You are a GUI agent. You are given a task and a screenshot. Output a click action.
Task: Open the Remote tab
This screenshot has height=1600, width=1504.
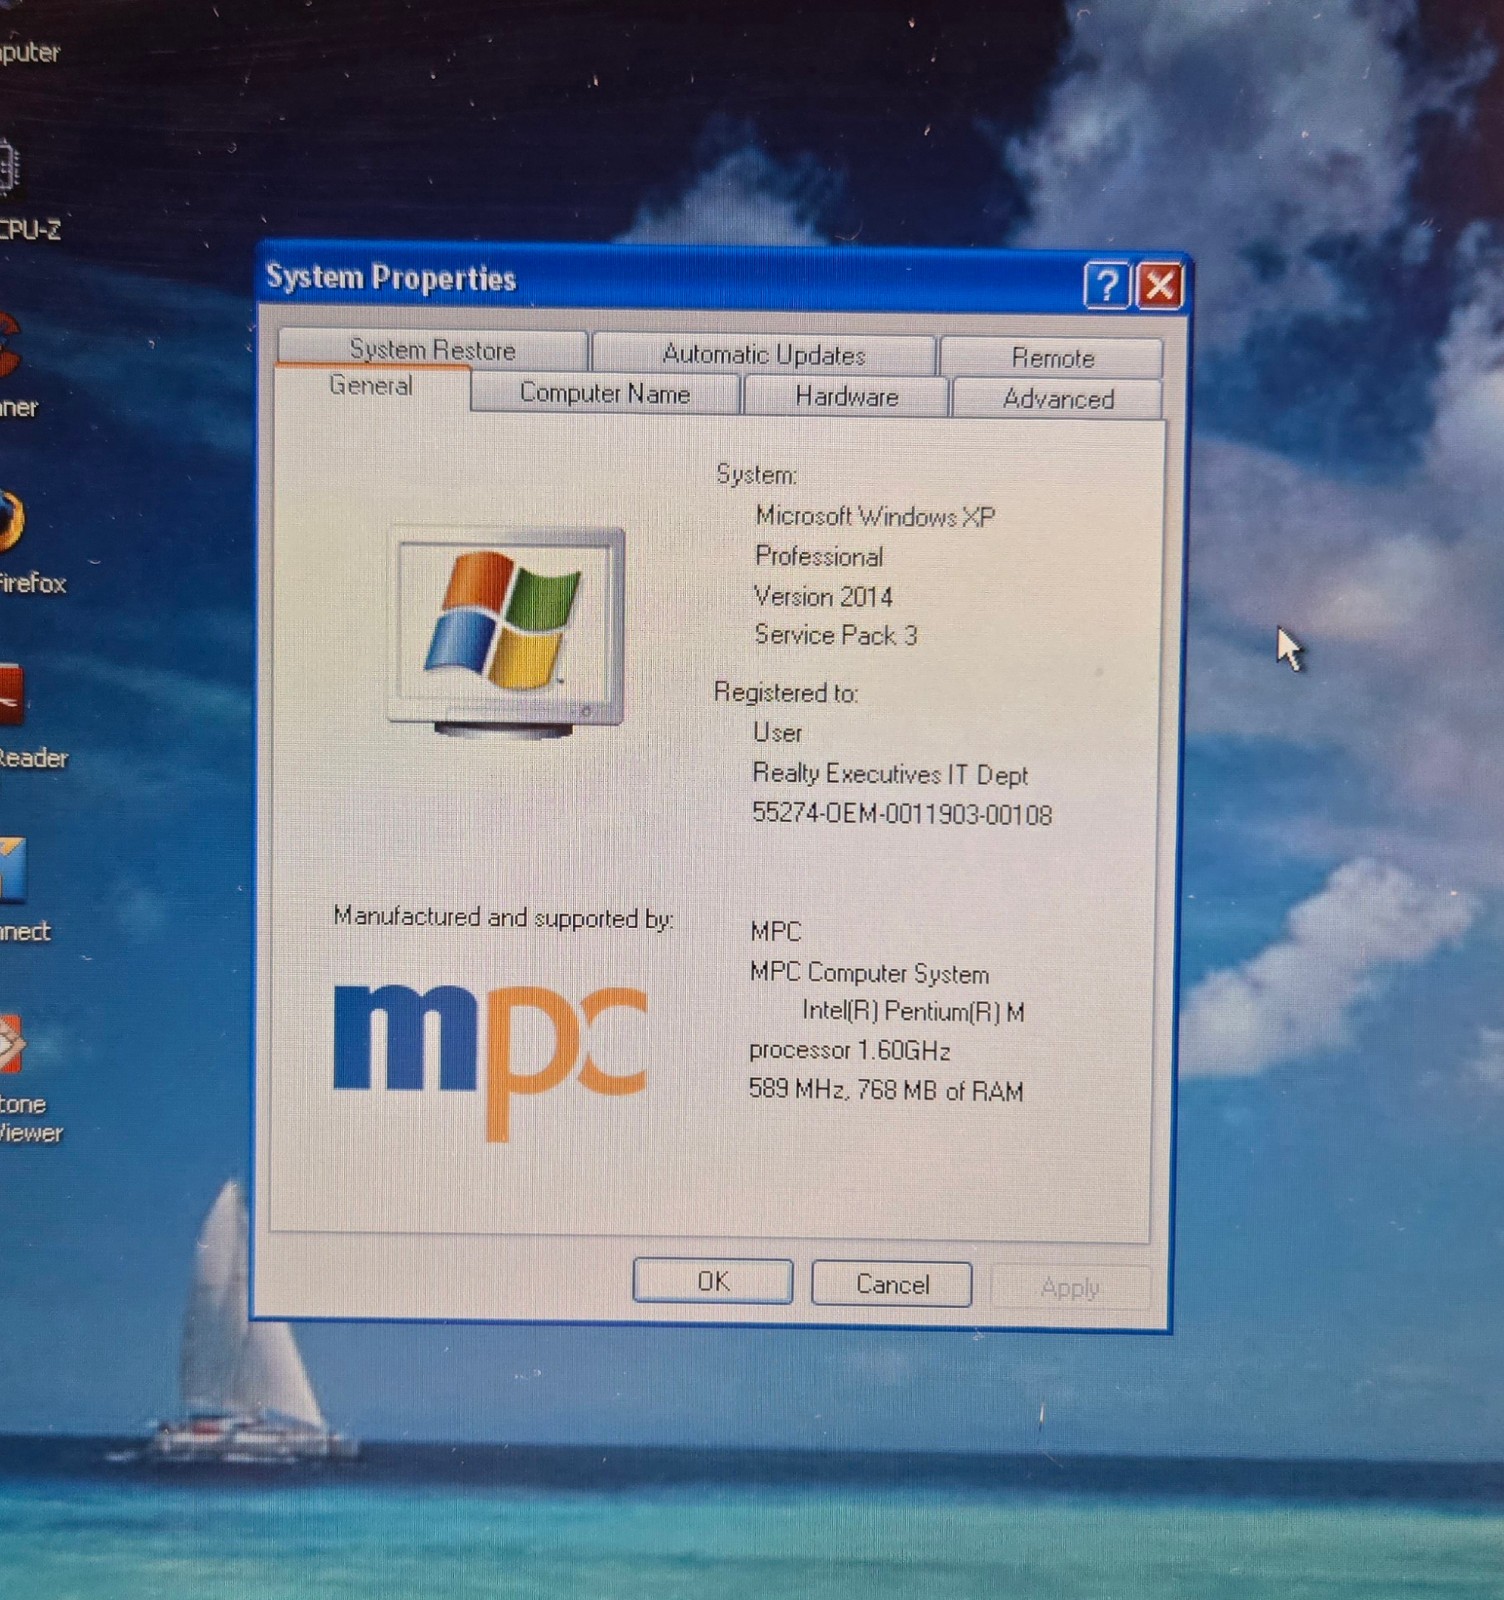coord(1052,357)
